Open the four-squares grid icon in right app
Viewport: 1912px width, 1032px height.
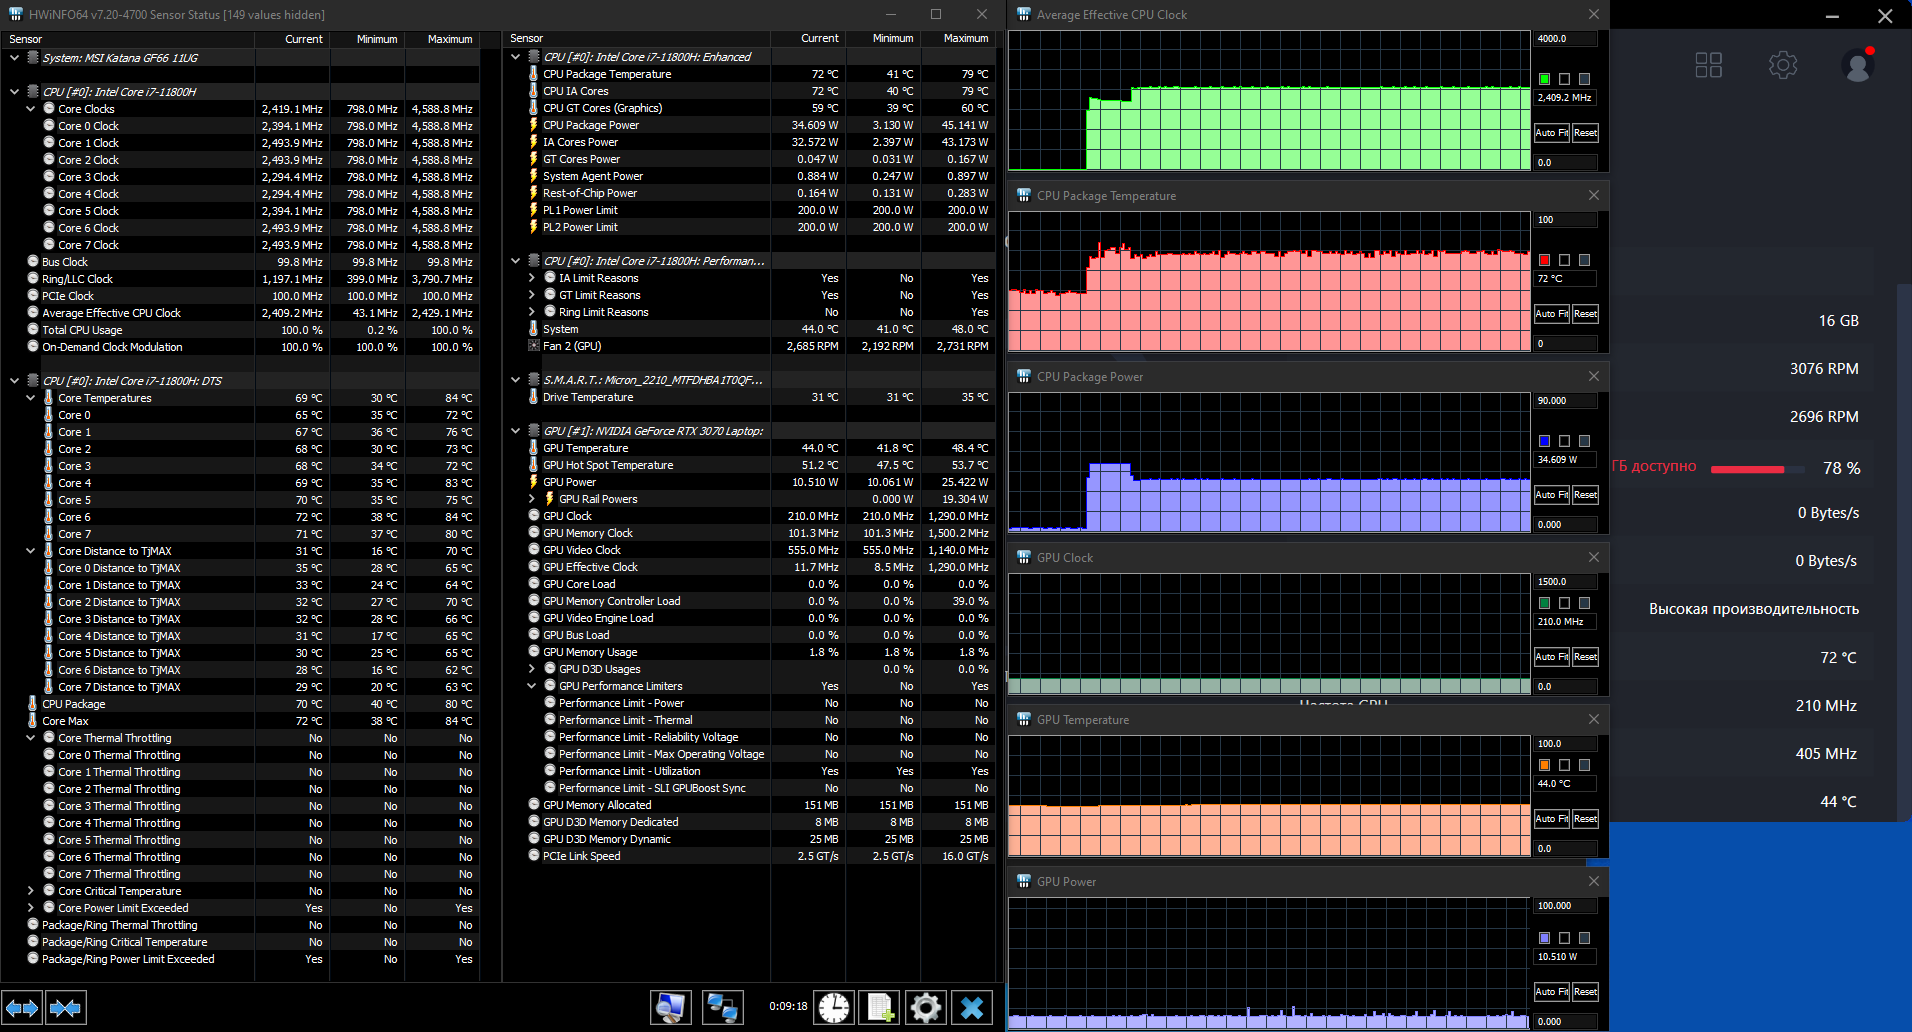1709,65
